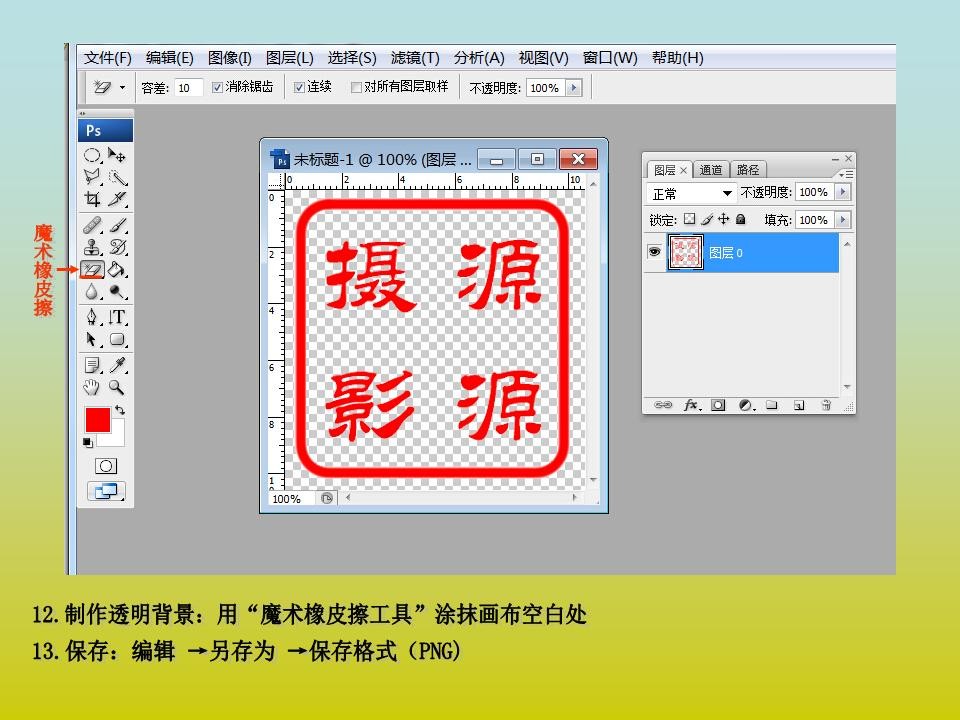960x720 pixels.
Task: Open the Layers panel options menu
Action: 846,174
